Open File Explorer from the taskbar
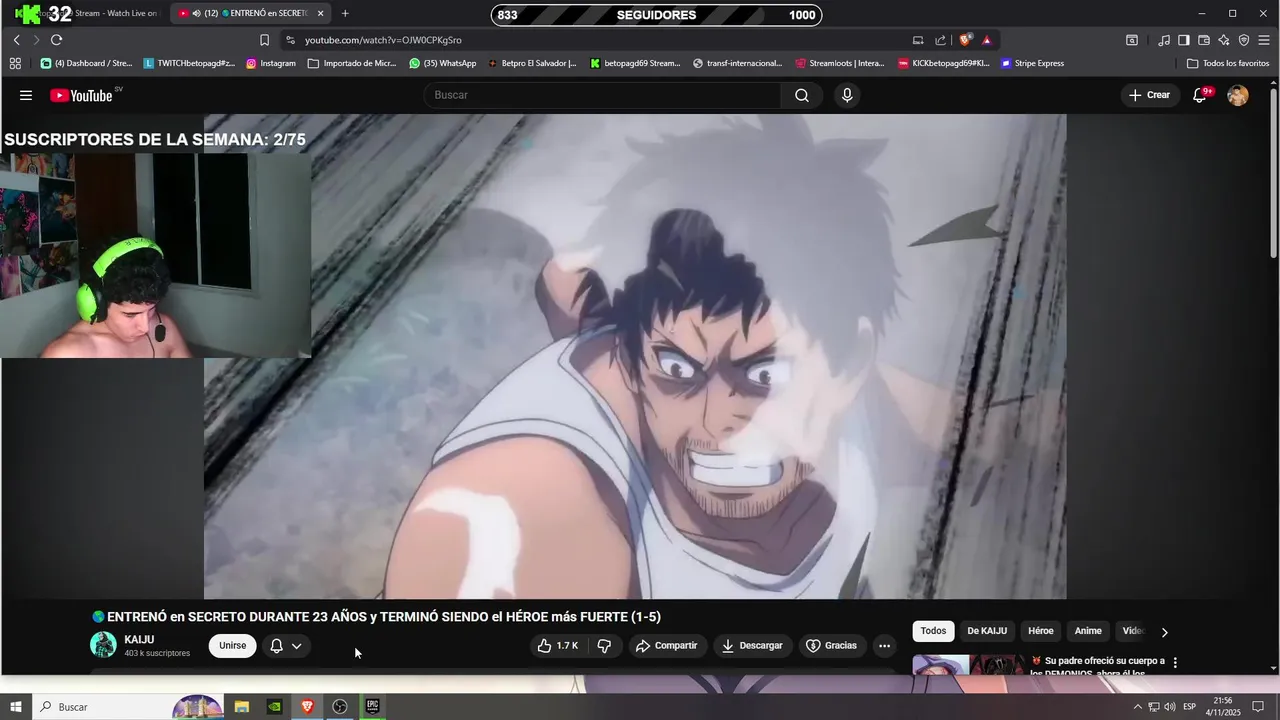 tap(242, 707)
